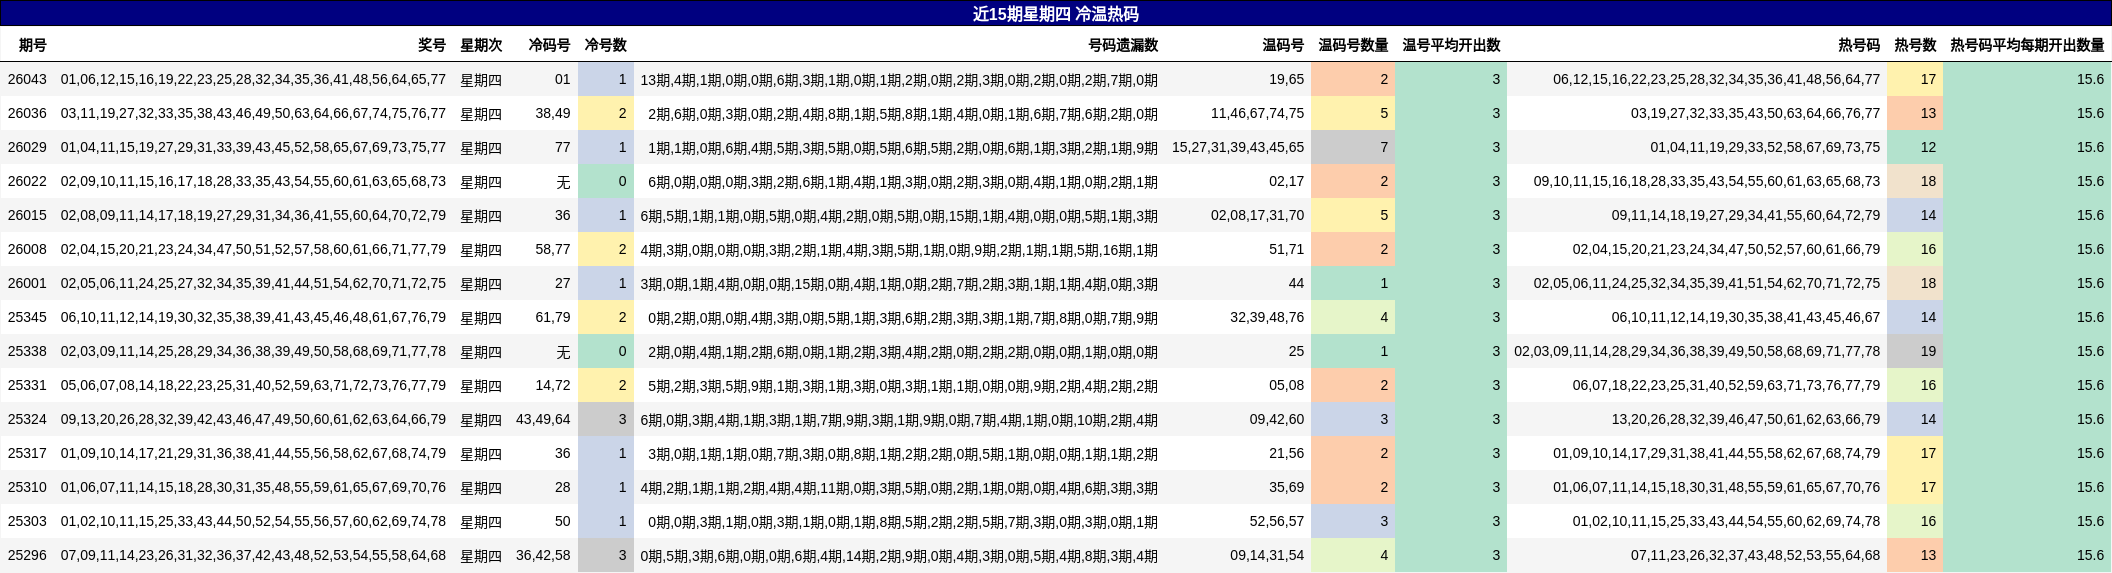Select the '冷号数' column header
Image resolution: width=2112 pixels, height=573 pixels.
[605, 45]
